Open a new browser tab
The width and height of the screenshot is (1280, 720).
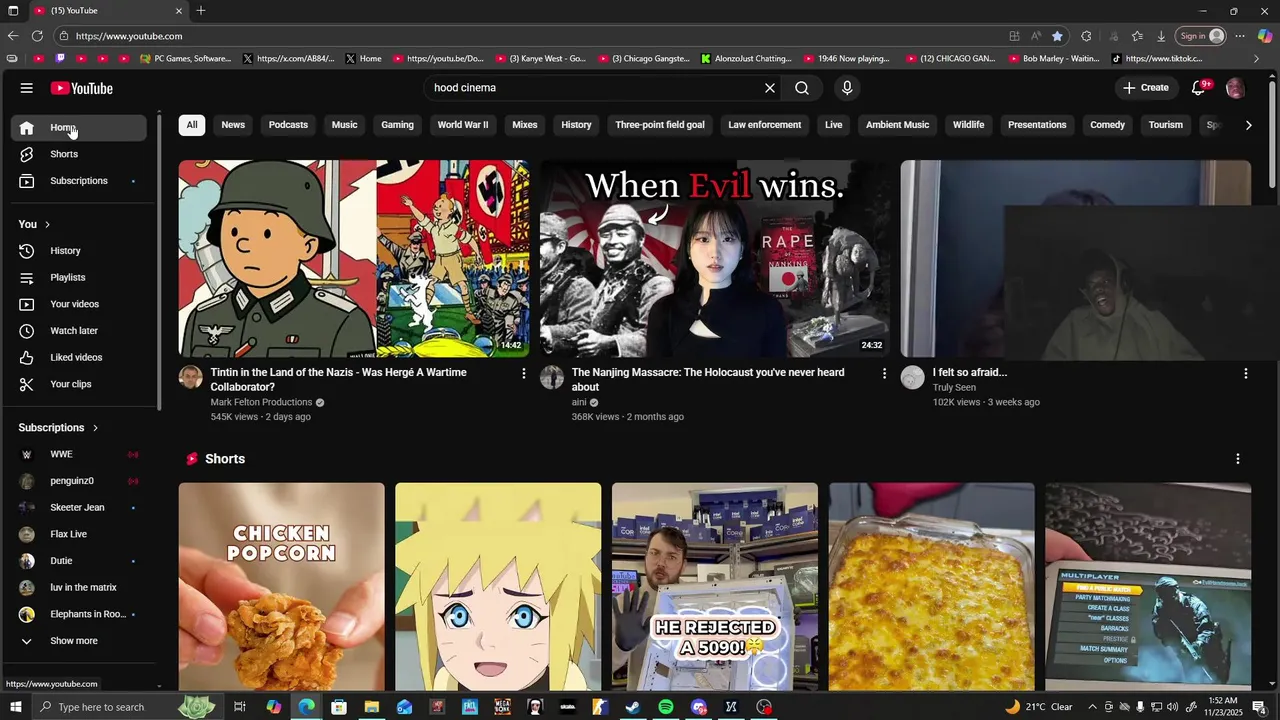tap(201, 11)
